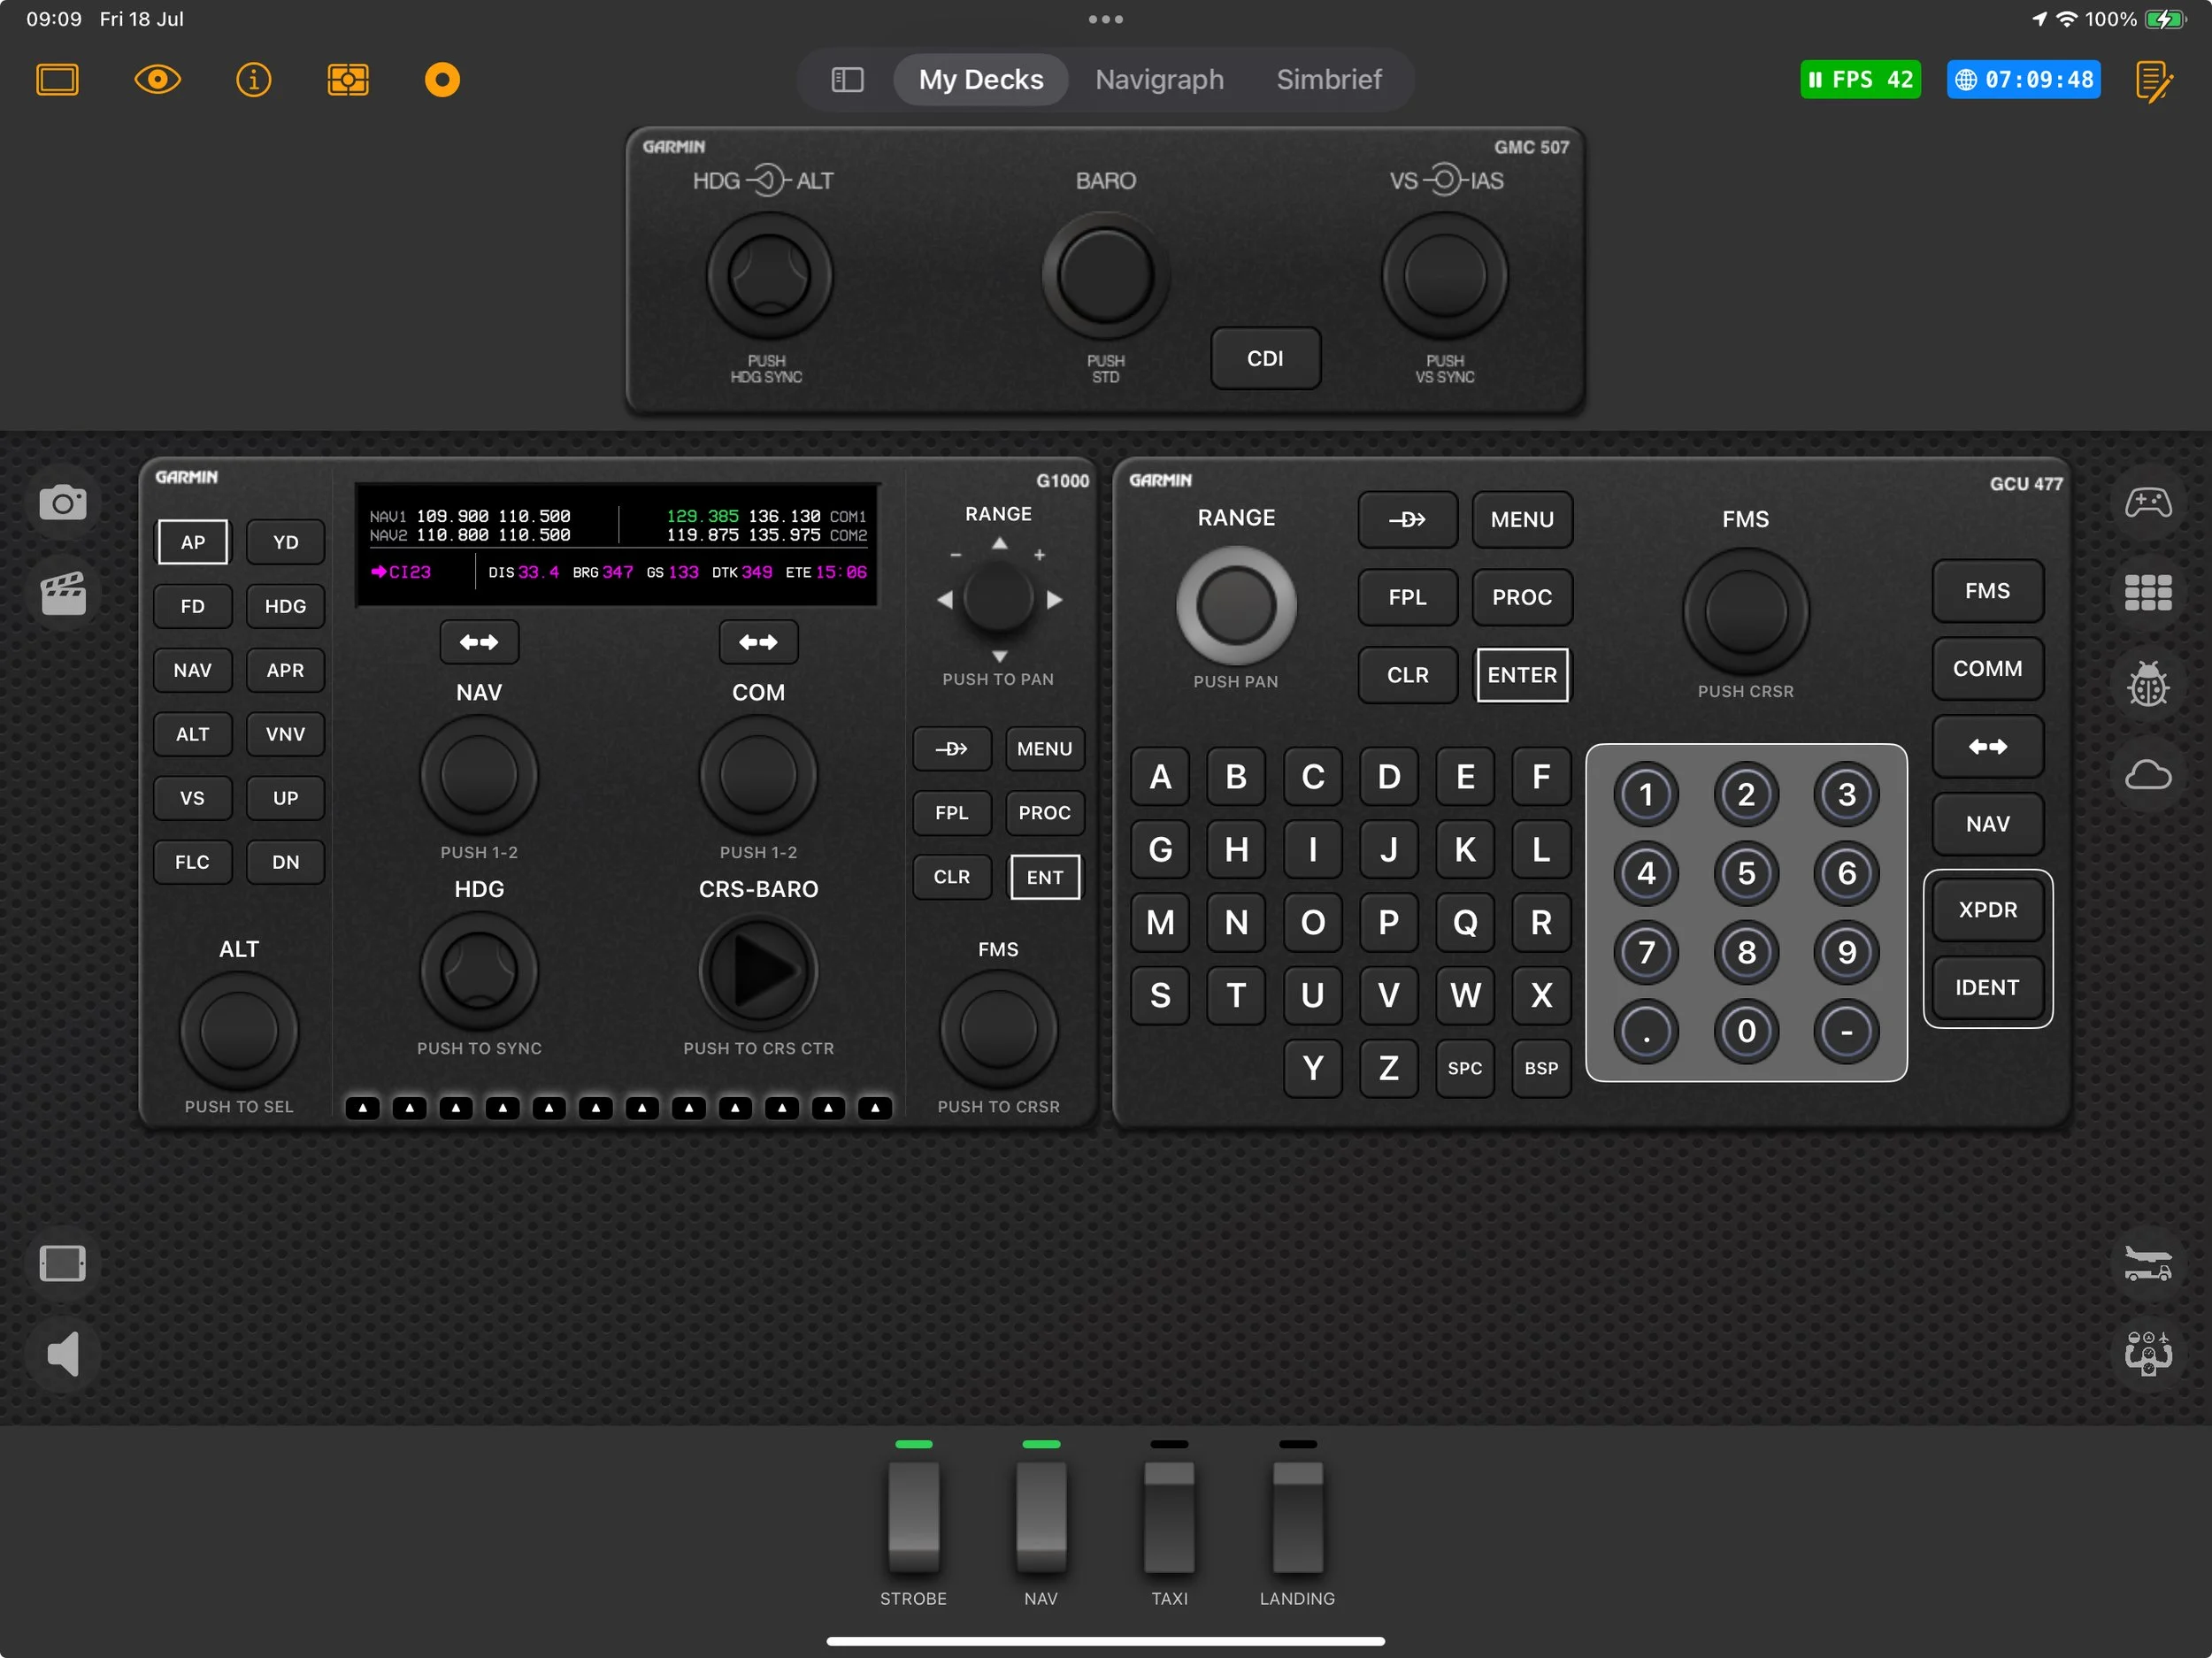Open the clapperboard recording icon

(x=63, y=593)
